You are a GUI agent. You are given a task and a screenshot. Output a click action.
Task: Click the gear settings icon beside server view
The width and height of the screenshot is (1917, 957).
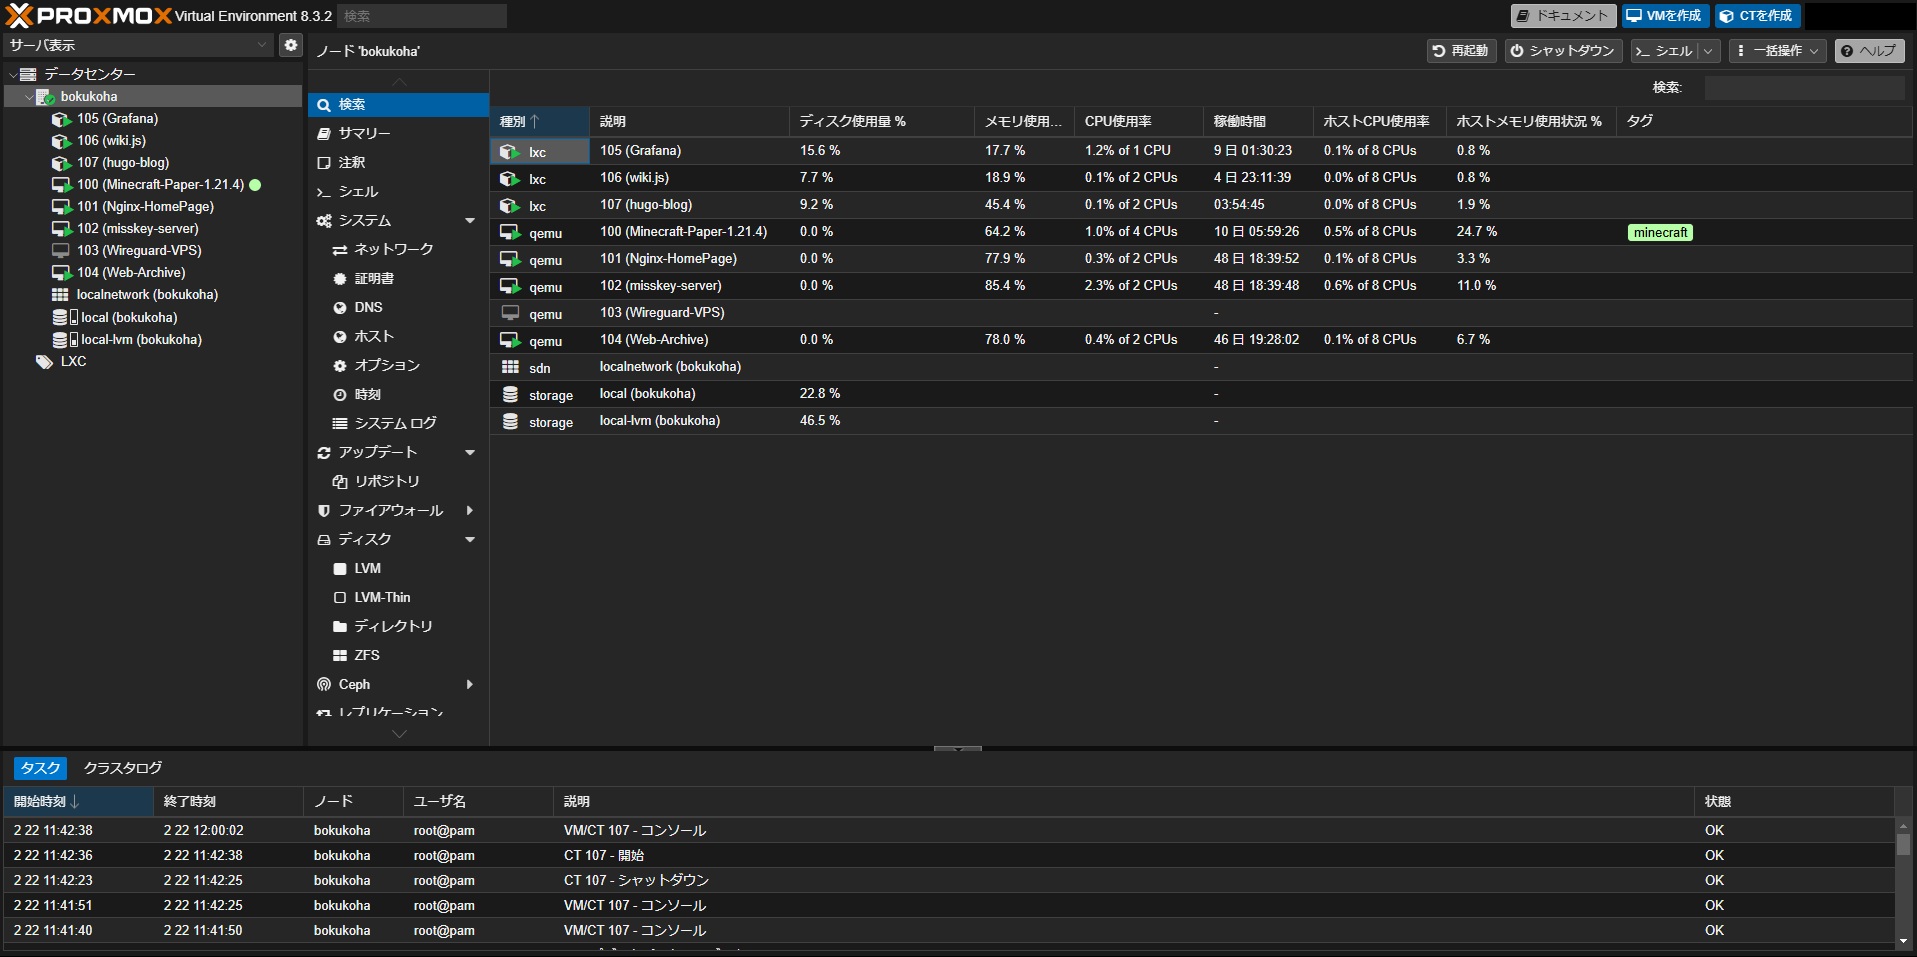290,45
